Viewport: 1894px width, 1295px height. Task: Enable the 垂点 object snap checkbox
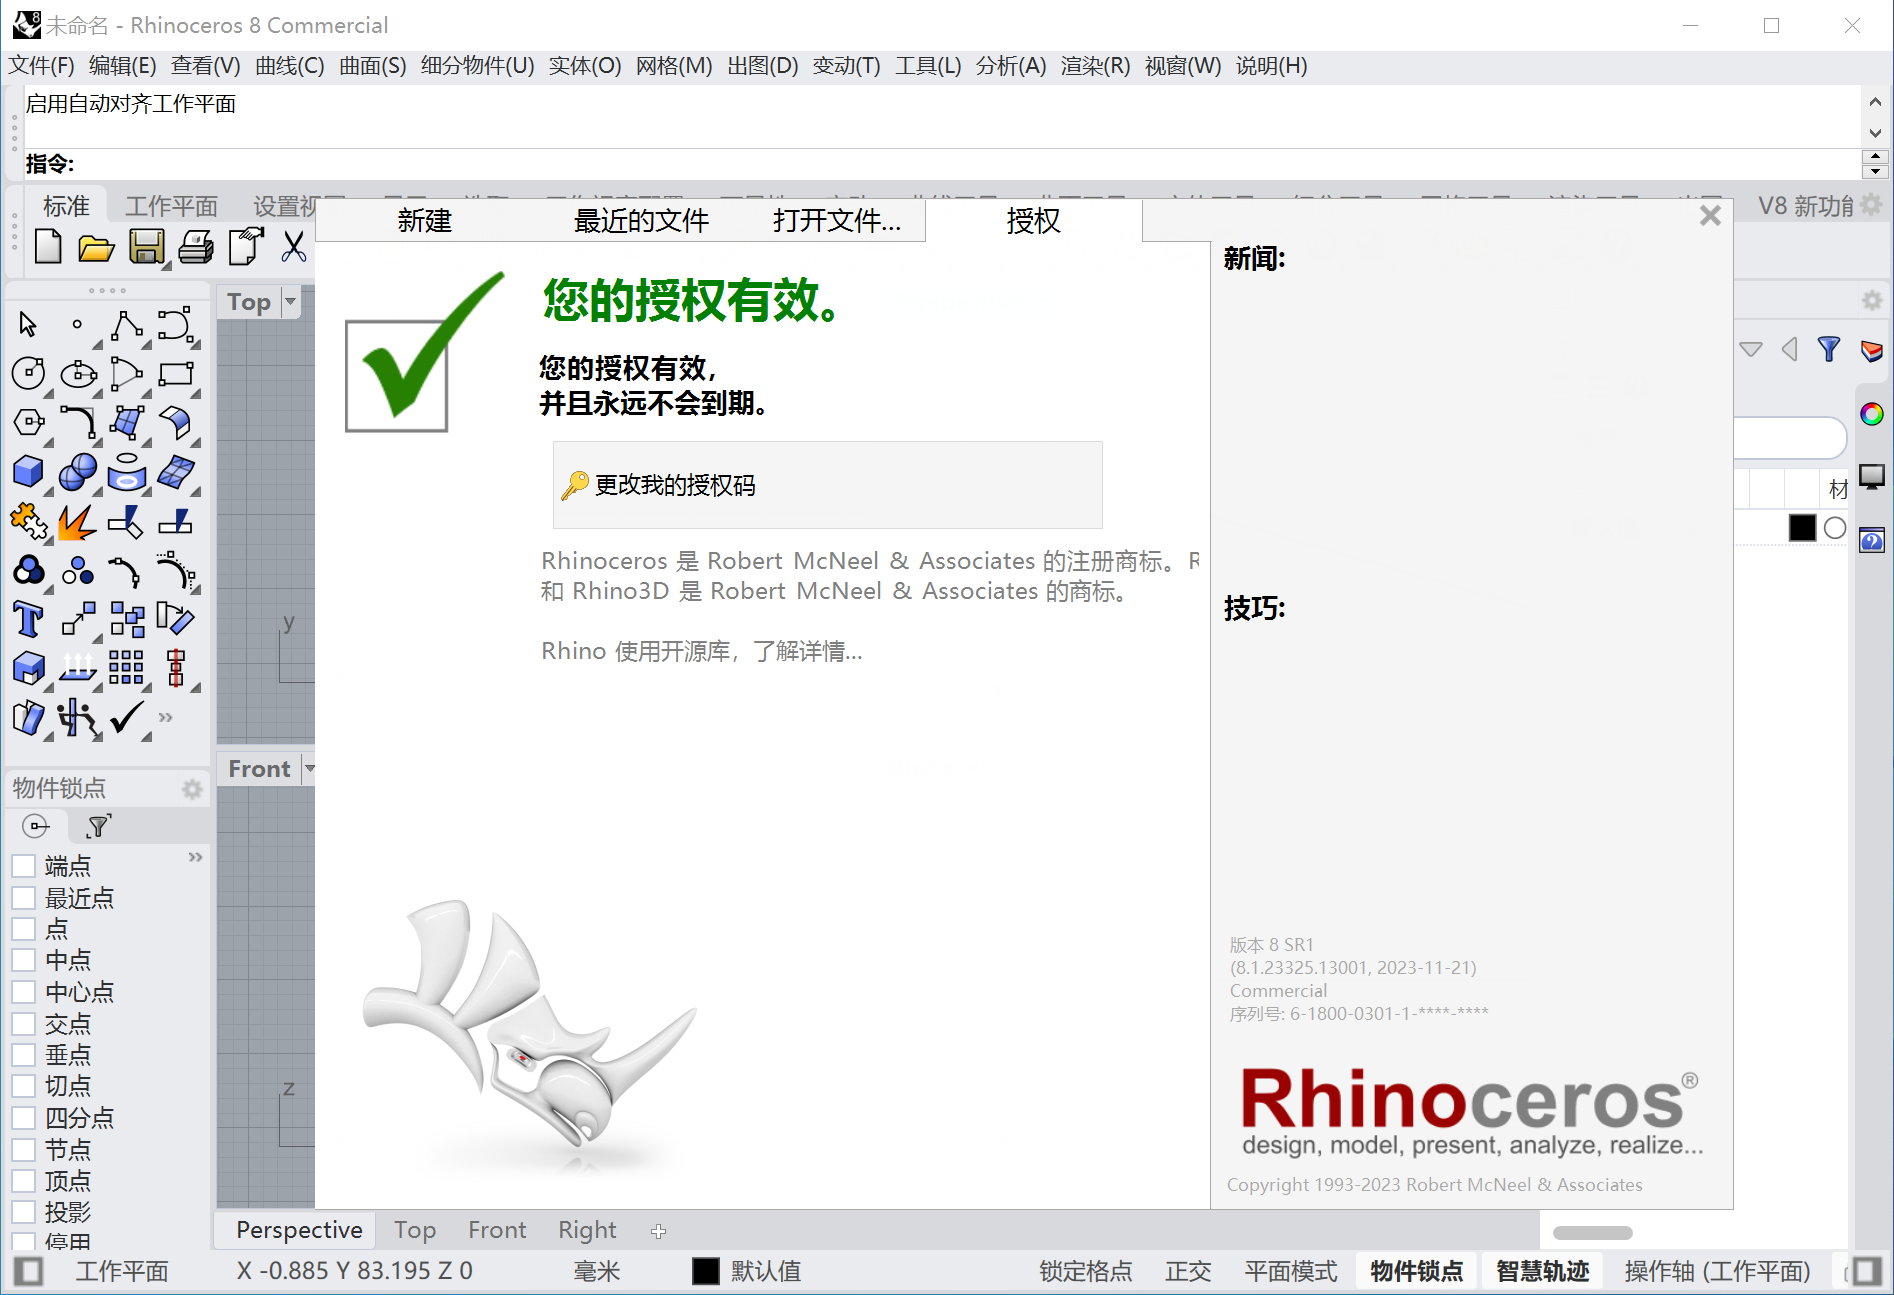click(24, 1055)
